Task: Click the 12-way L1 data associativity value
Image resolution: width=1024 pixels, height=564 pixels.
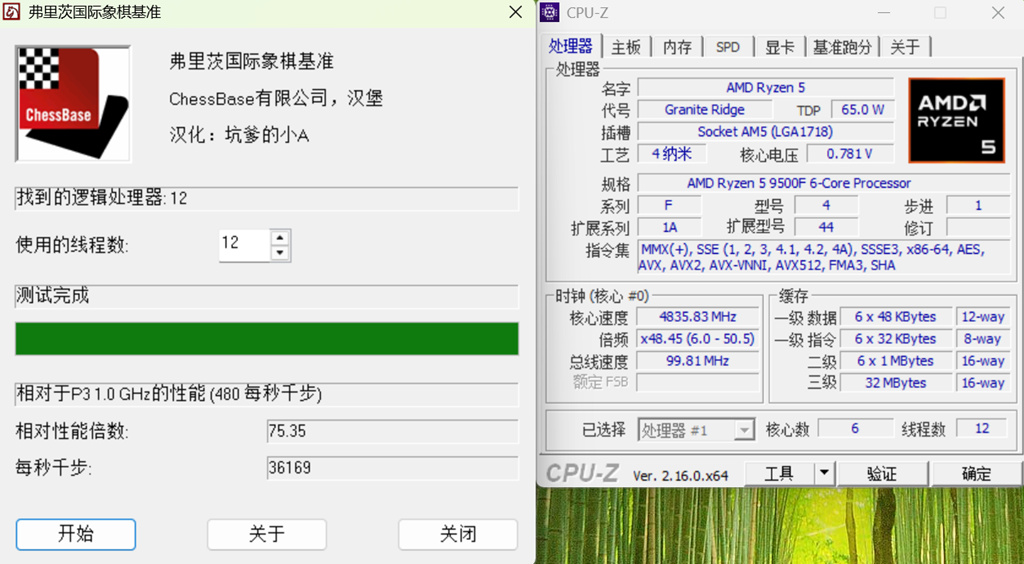Action: point(983,317)
